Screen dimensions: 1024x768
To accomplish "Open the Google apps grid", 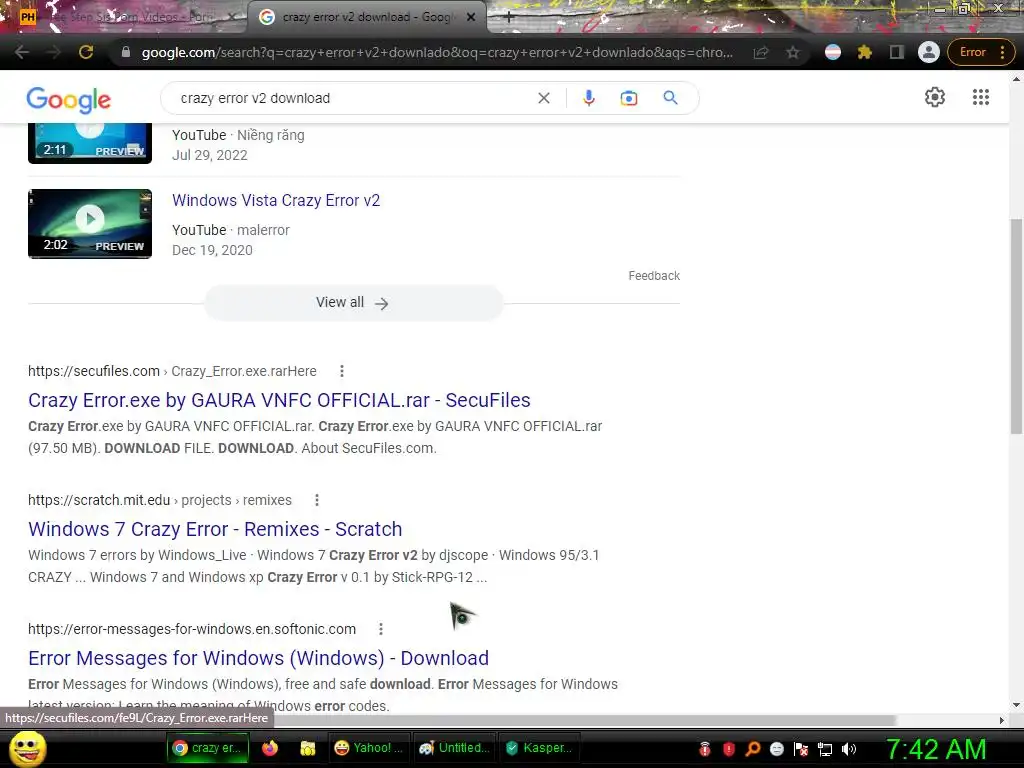I will click(980, 97).
